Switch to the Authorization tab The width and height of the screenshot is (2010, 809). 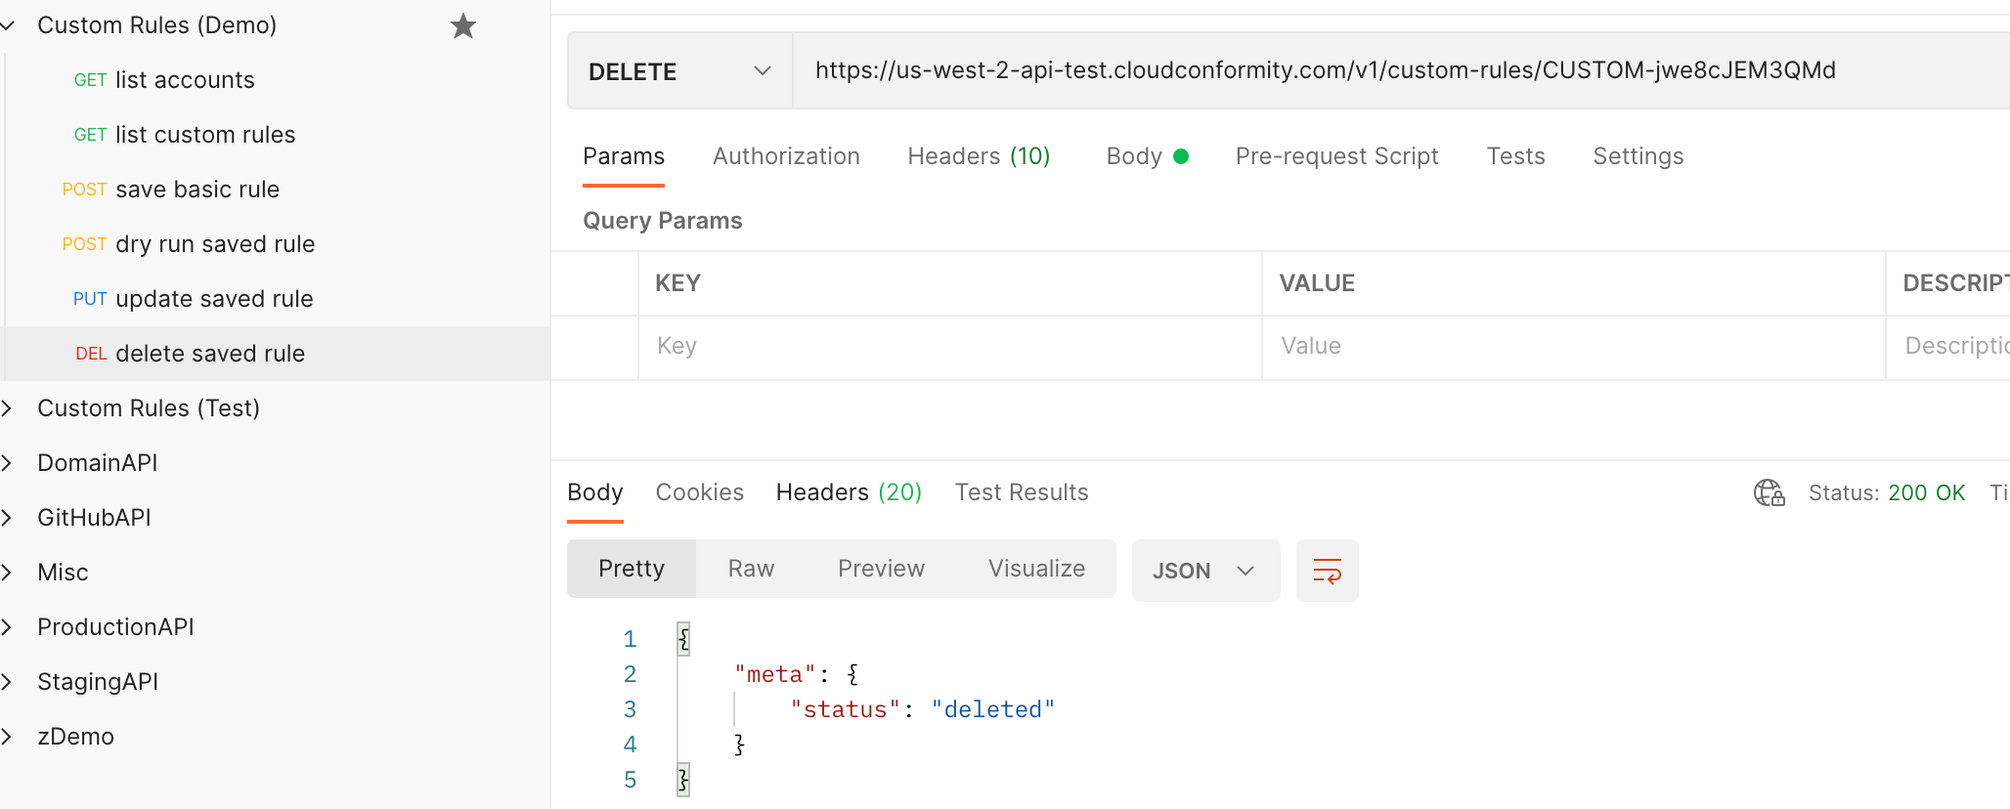click(x=785, y=156)
